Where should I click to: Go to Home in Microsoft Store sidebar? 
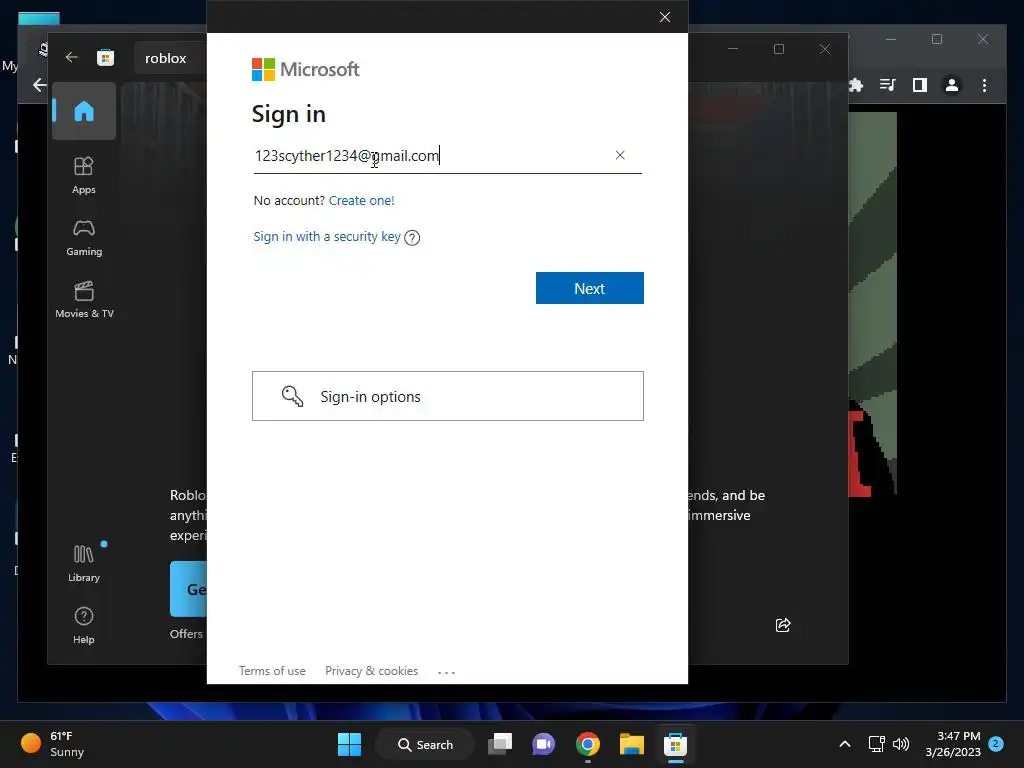pos(84,111)
